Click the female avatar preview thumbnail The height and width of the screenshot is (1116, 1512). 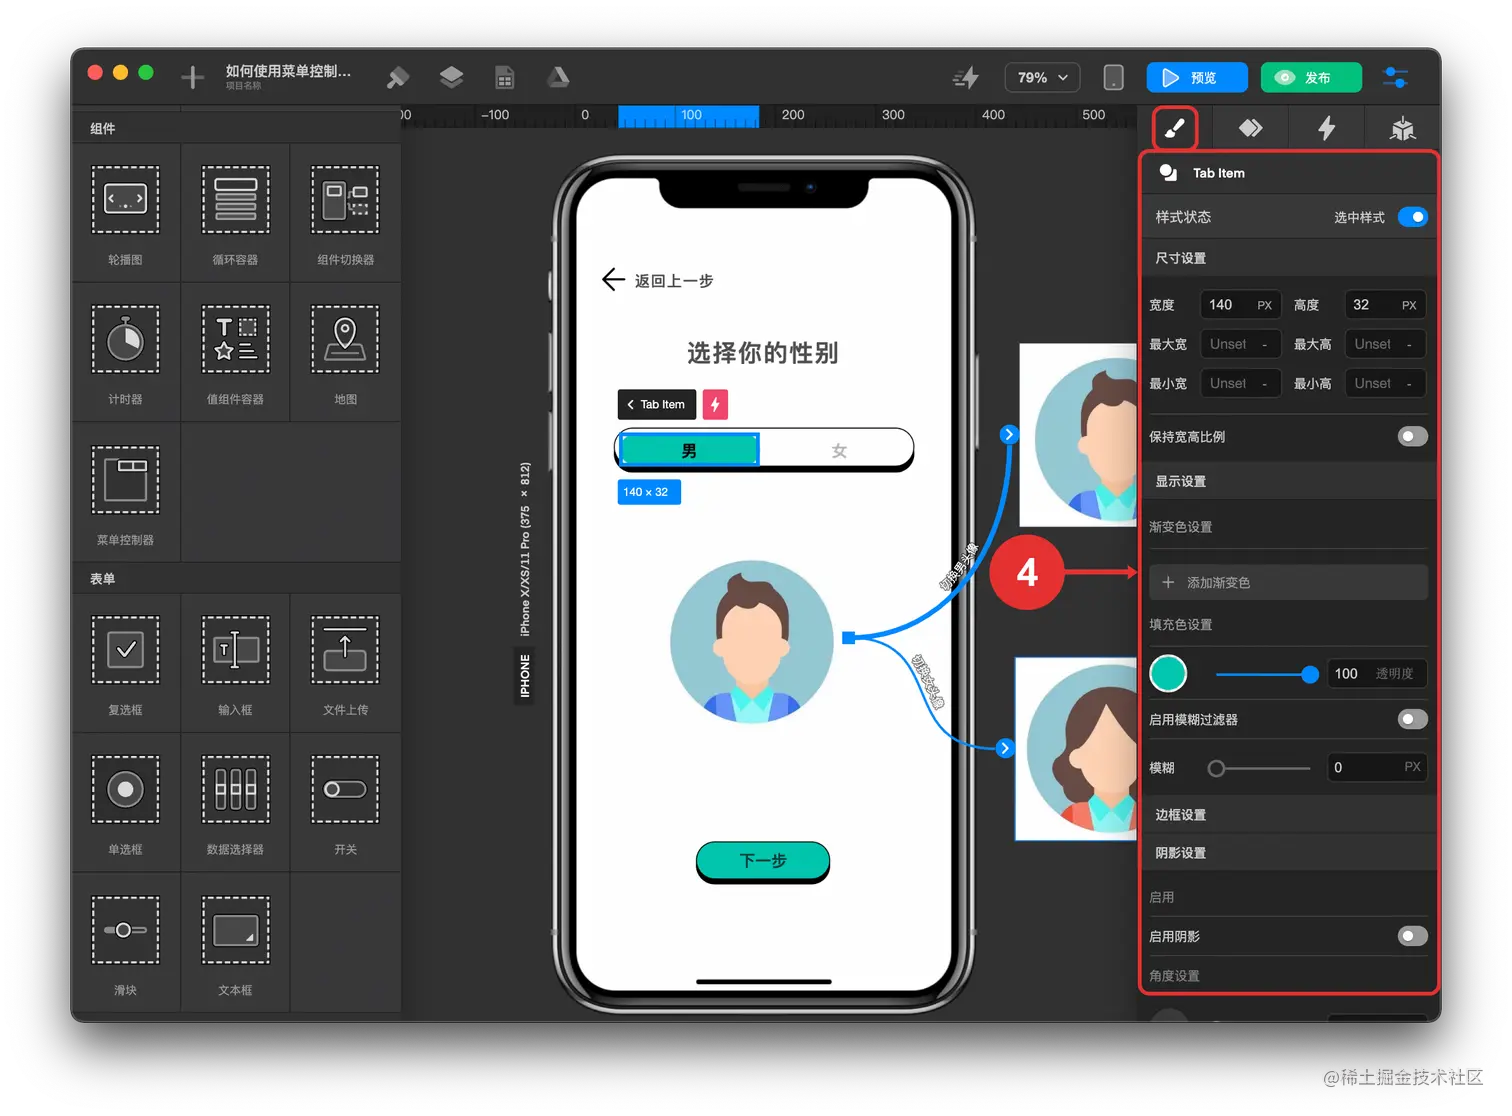[1078, 749]
